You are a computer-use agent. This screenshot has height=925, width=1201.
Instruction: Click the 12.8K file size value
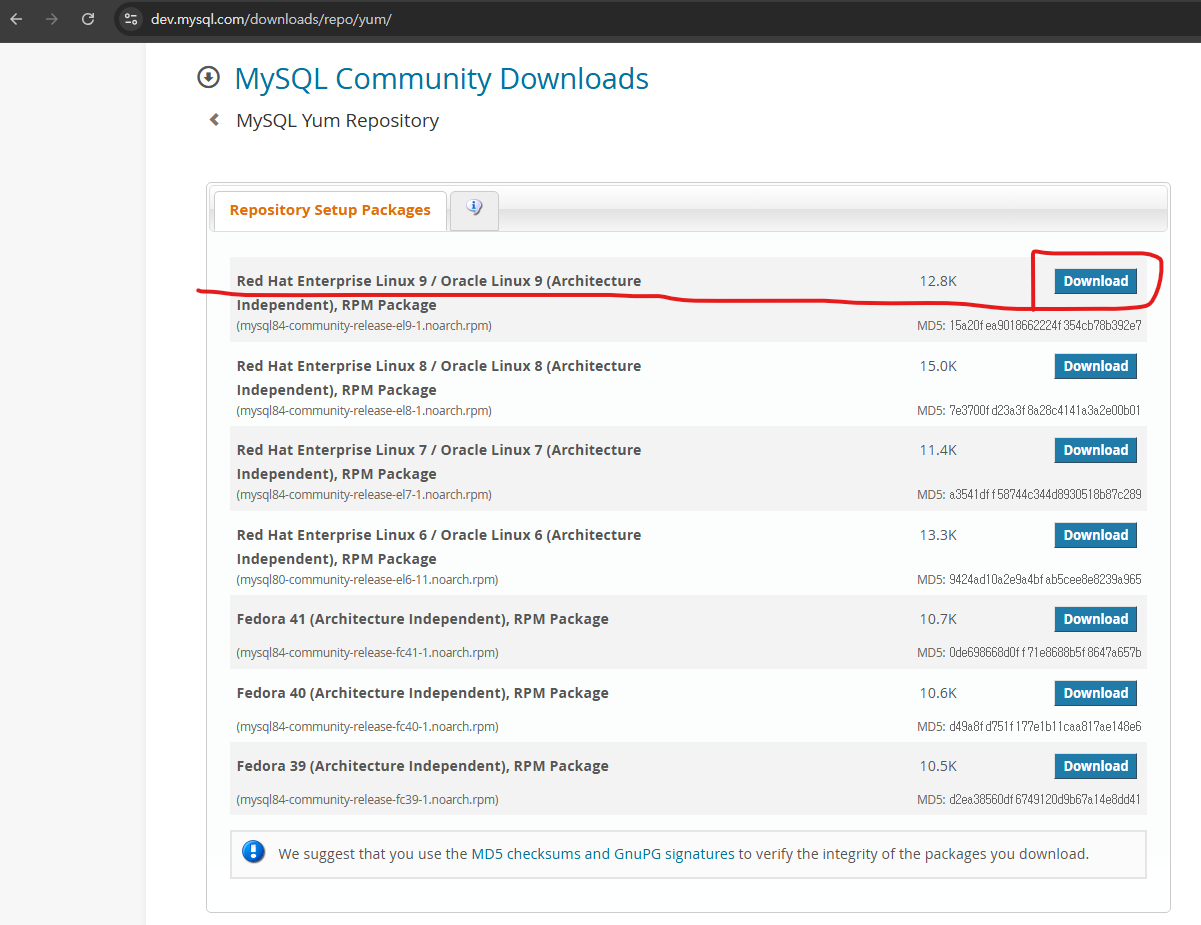tap(938, 281)
